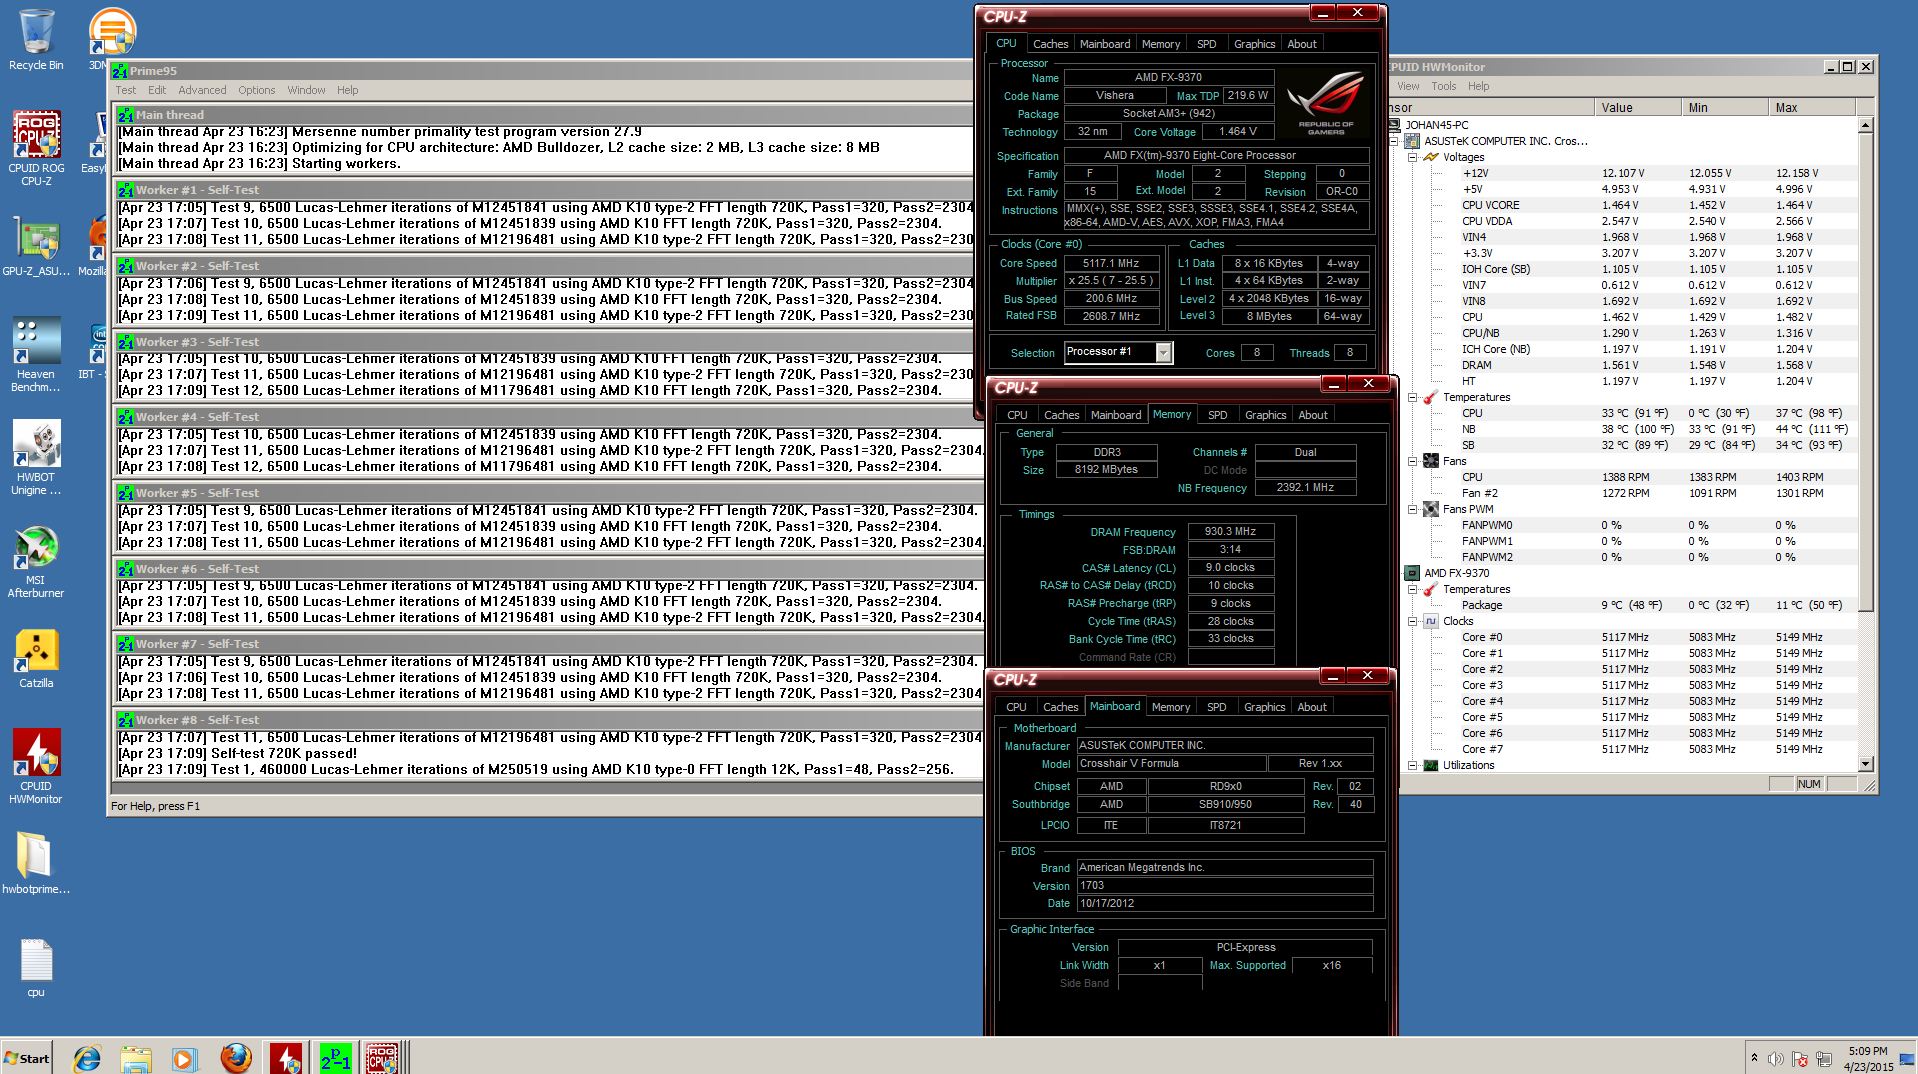
Task: Open the Recycle Bin desktop icon
Action: point(36,40)
